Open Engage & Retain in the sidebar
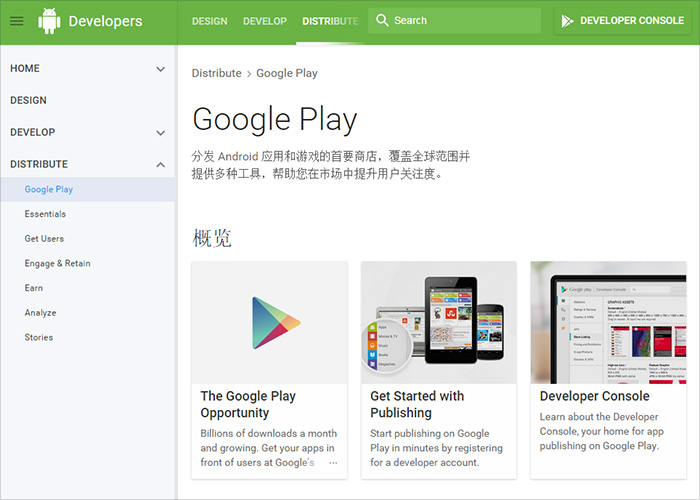This screenshot has width=700, height=500. point(58,263)
